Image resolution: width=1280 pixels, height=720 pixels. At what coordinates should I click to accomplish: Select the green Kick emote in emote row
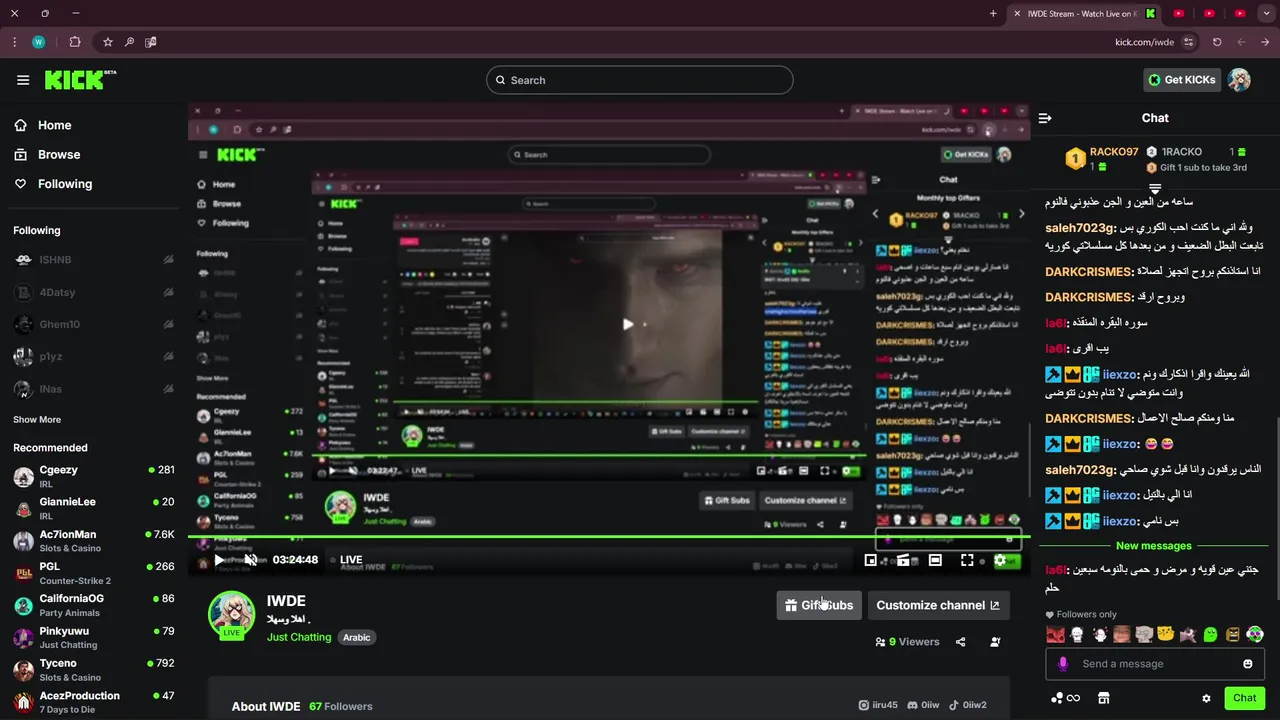(1210, 635)
